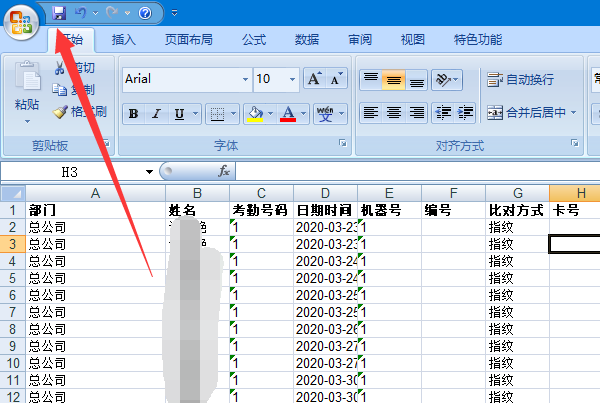Decrease indent
The height and width of the screenshot is (403, 600).
[x=443, y=113]
